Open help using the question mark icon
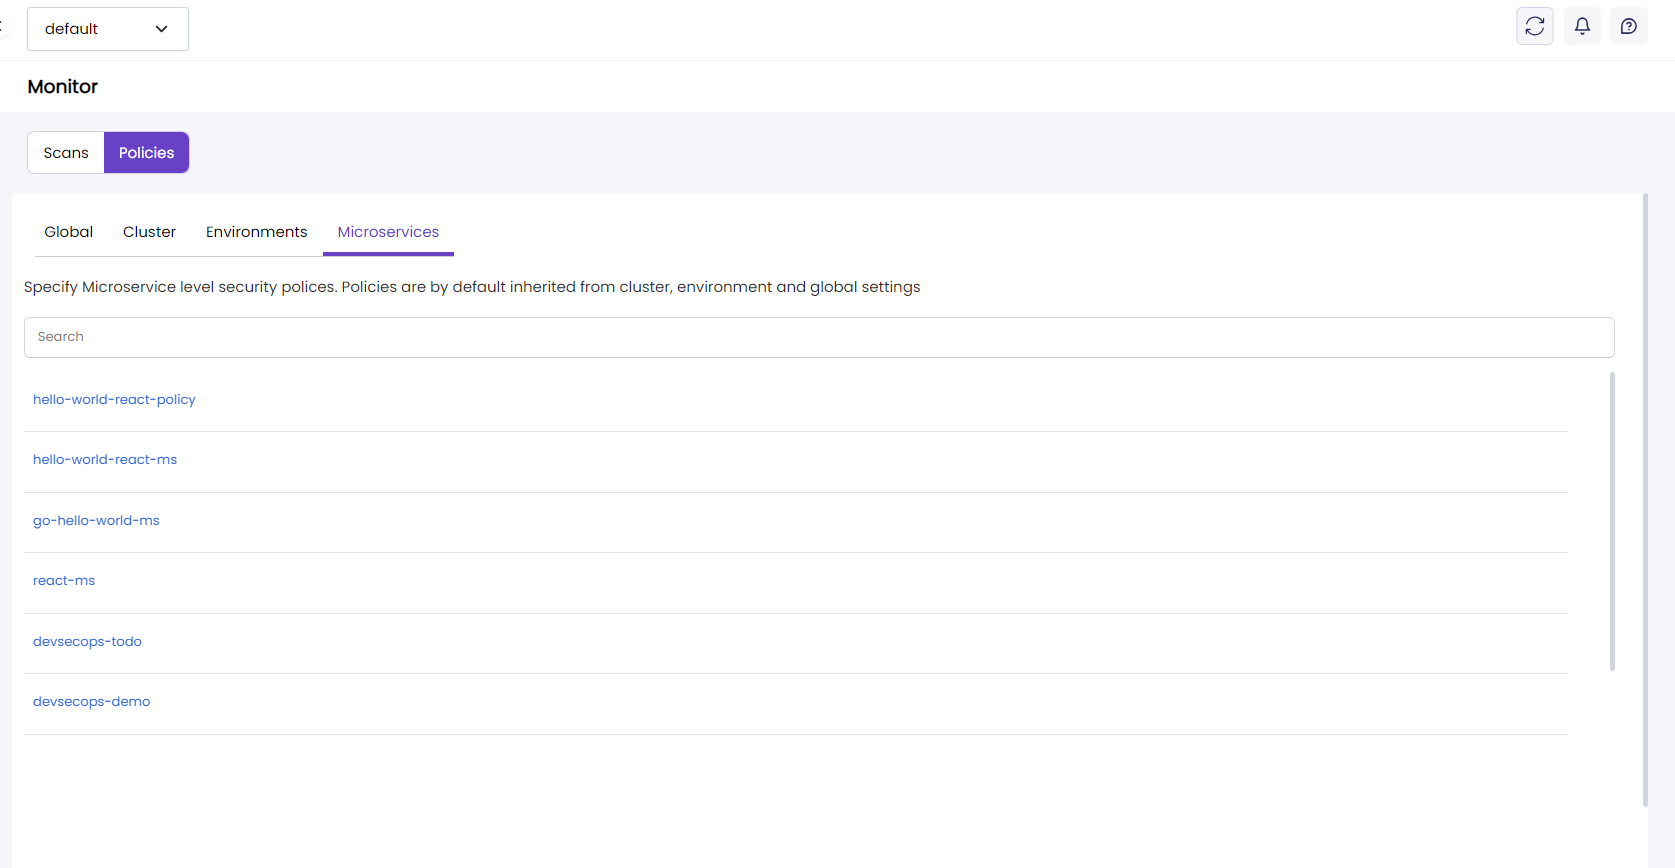The height and width of the screenshot is (868, 1675). tap(1628, 27)
